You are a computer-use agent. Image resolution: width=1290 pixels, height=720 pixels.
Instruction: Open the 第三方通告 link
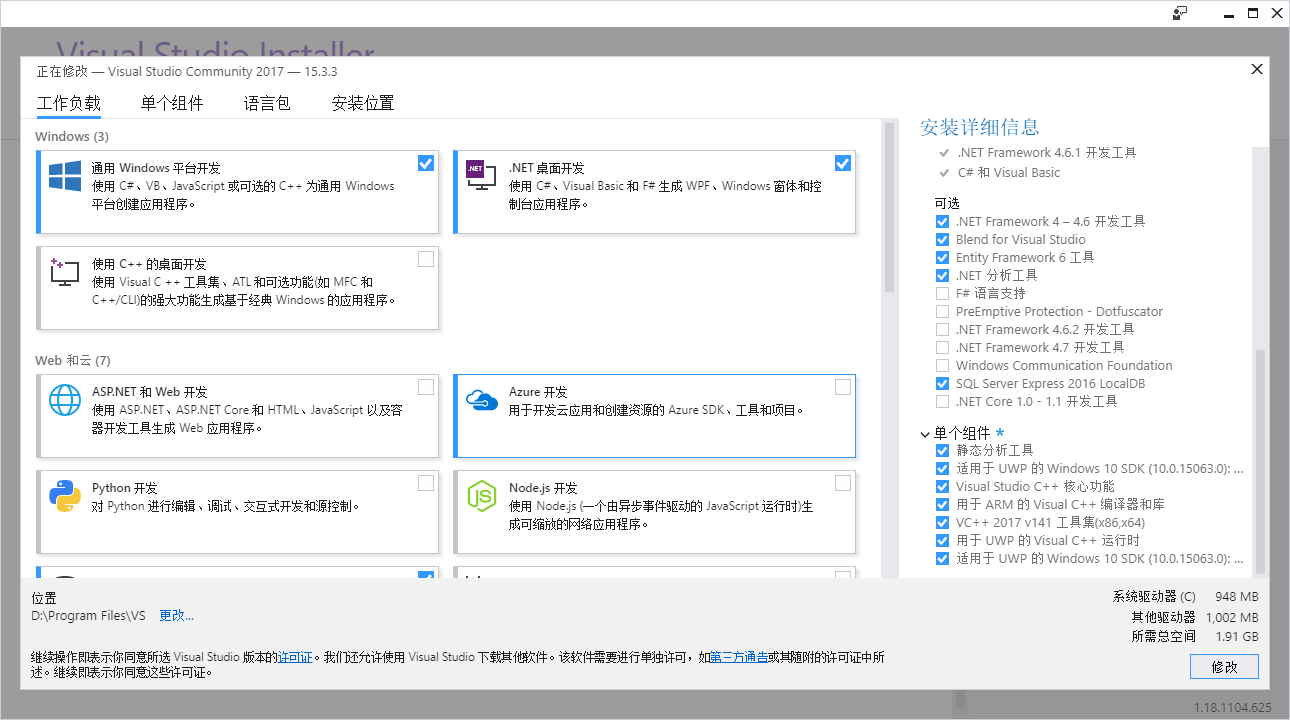(739, 657)
